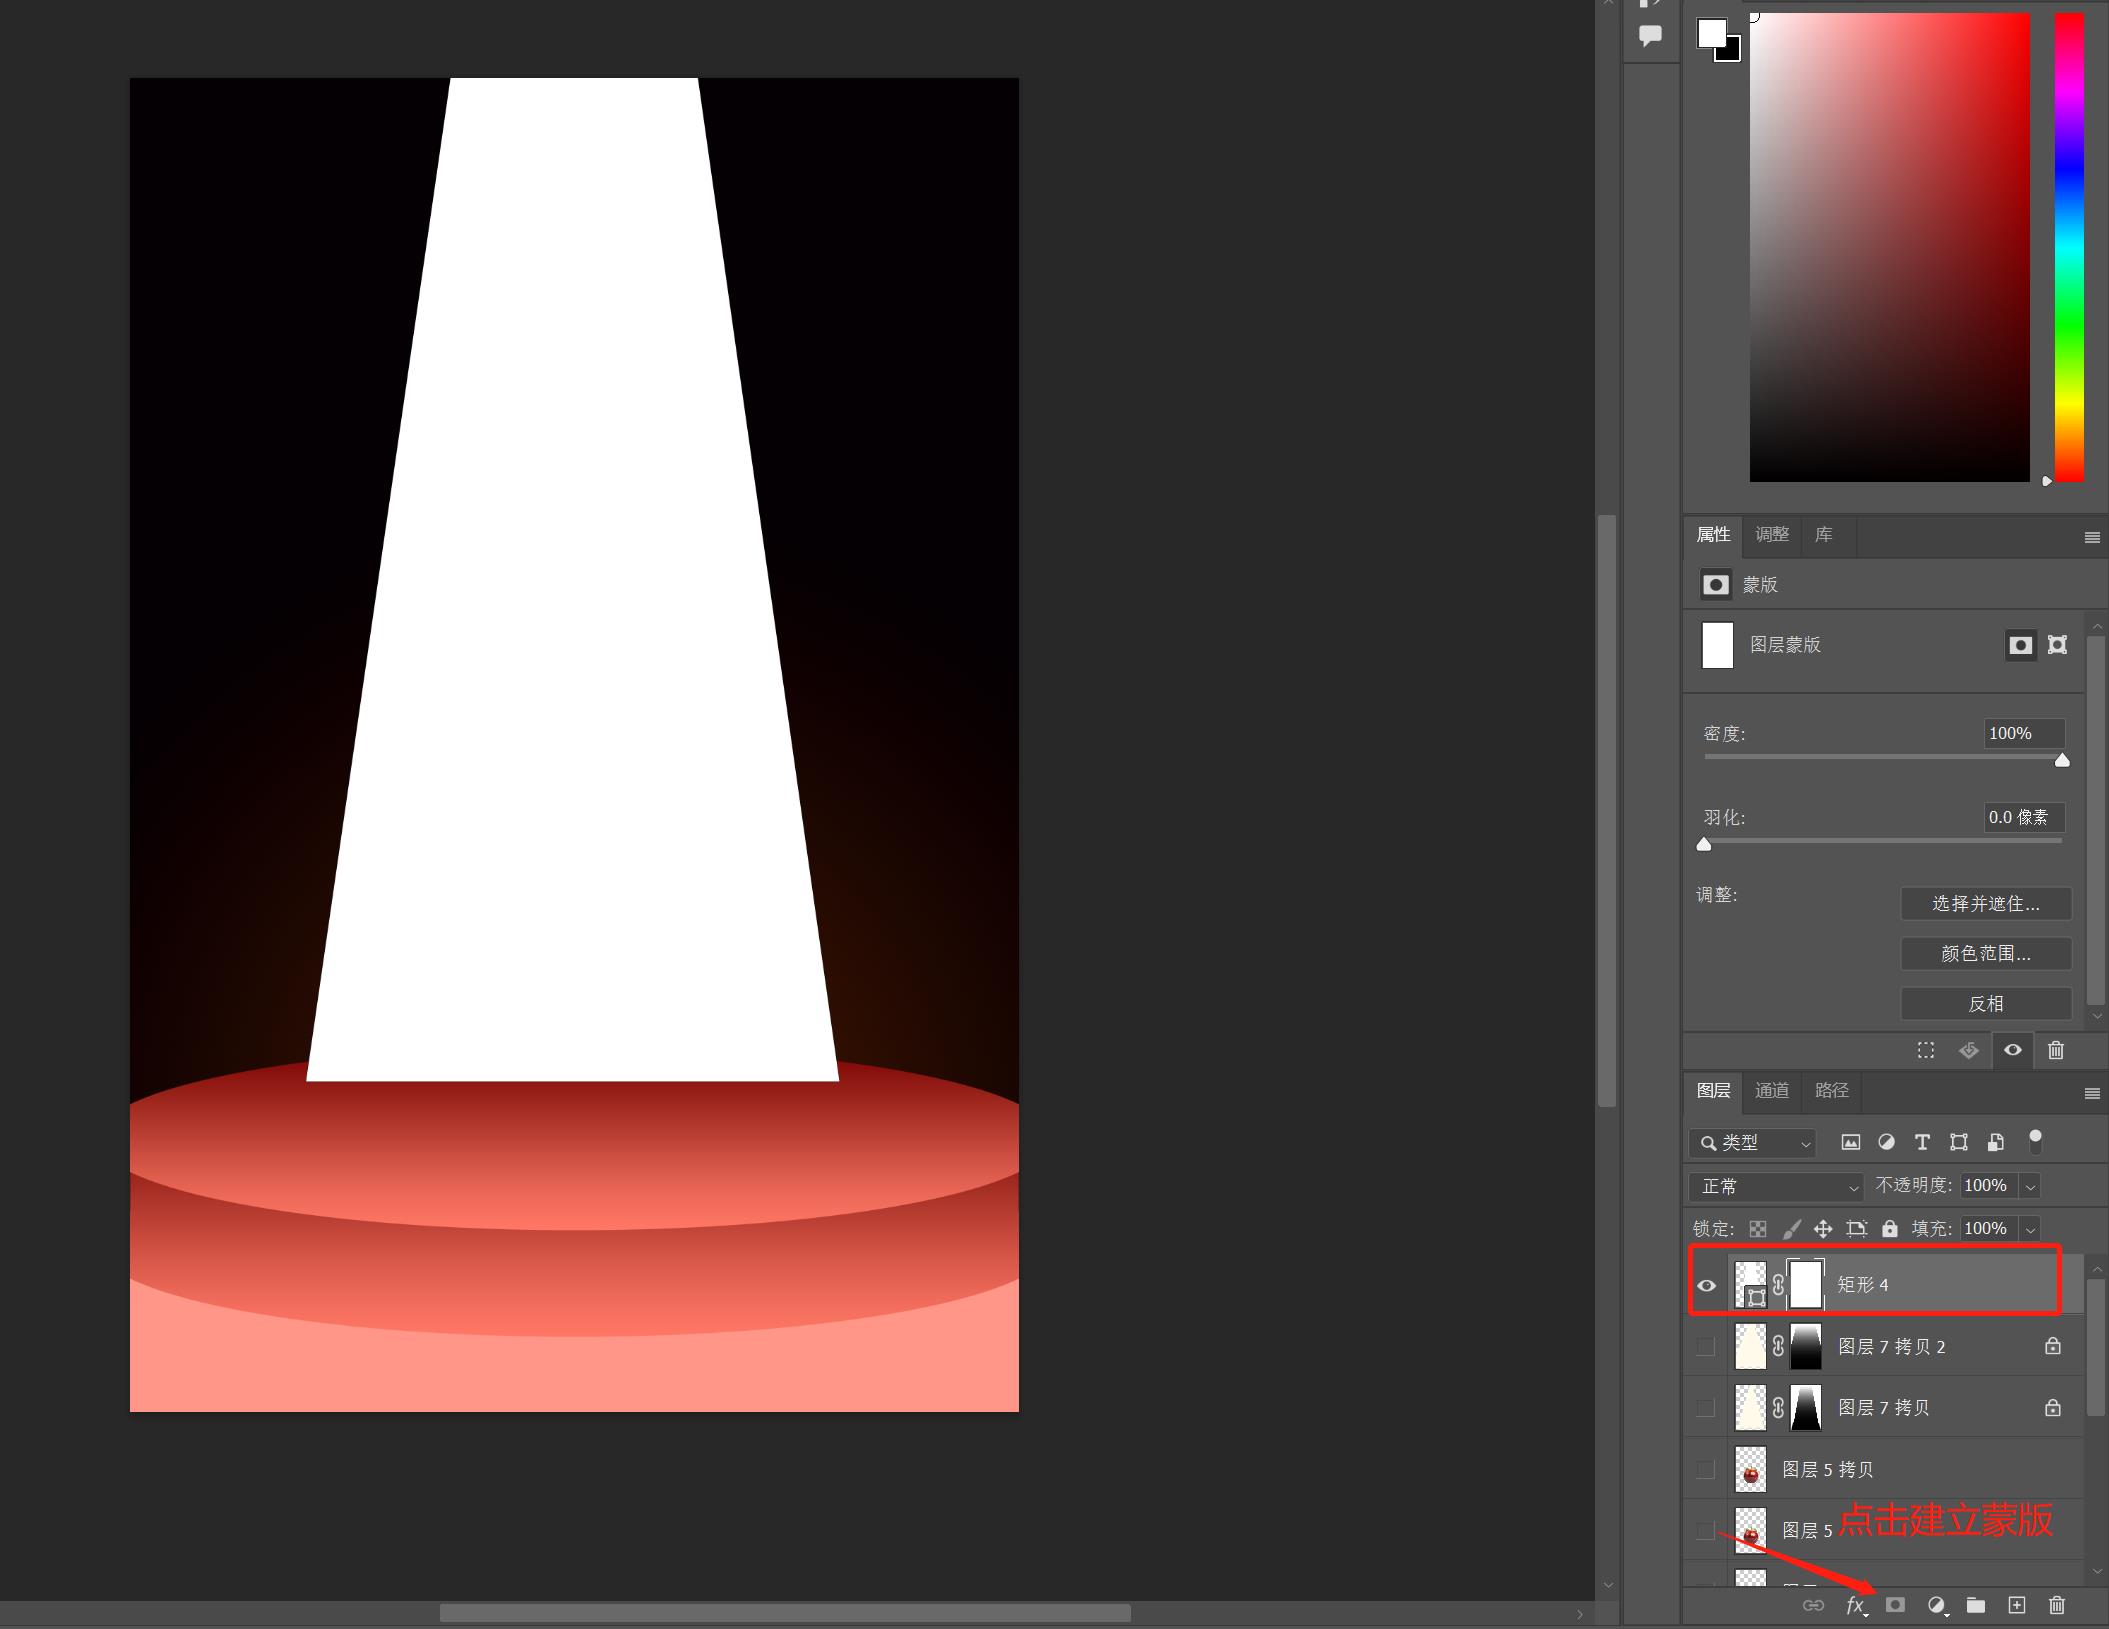Switch to the 调整 tab
Viewport: 2109px width, 1629px height.
point(1772,534)
